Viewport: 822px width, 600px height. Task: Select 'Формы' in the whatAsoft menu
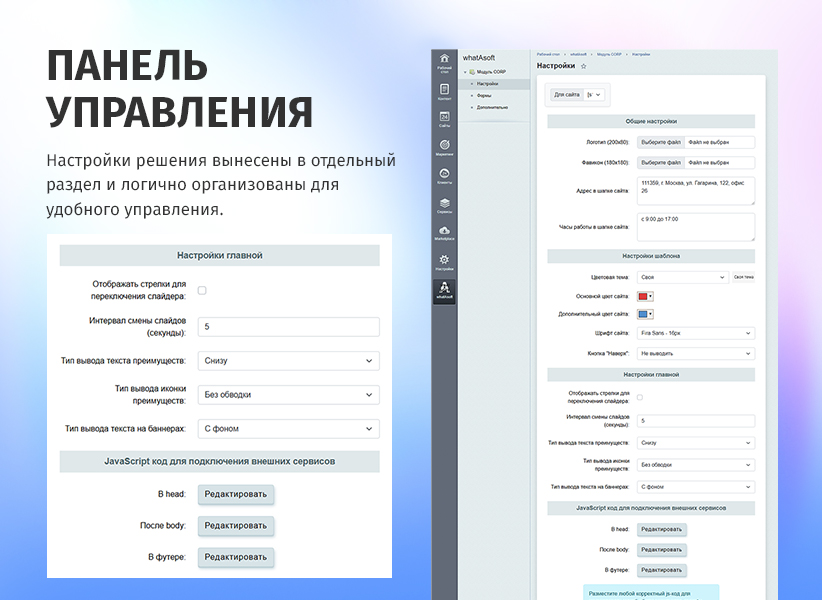click(x=484, y=95)
